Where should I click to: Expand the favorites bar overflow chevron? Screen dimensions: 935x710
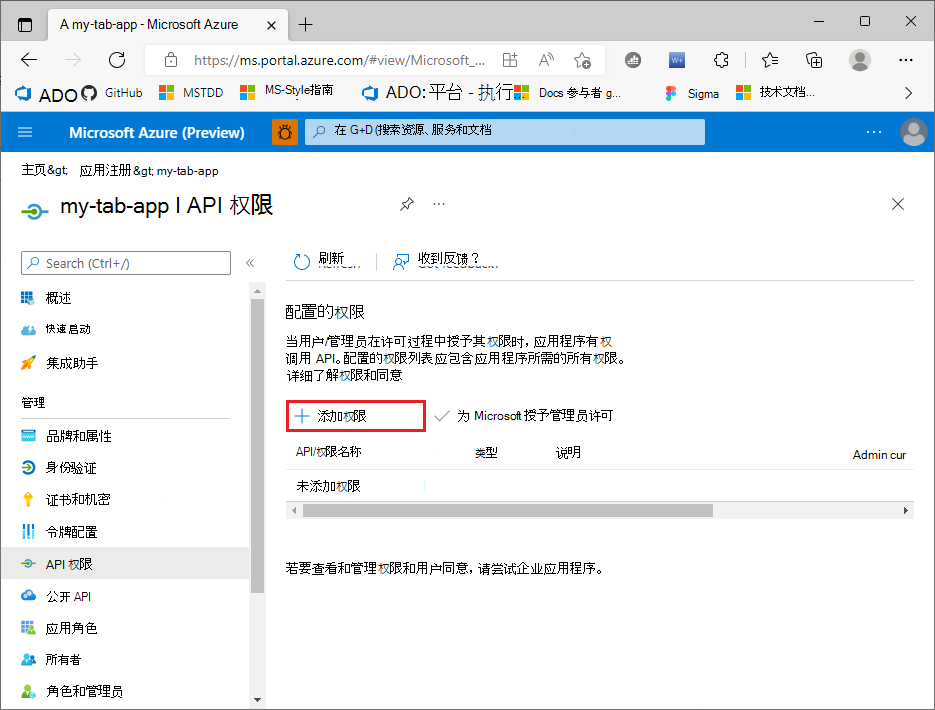(x=907, y=92)
